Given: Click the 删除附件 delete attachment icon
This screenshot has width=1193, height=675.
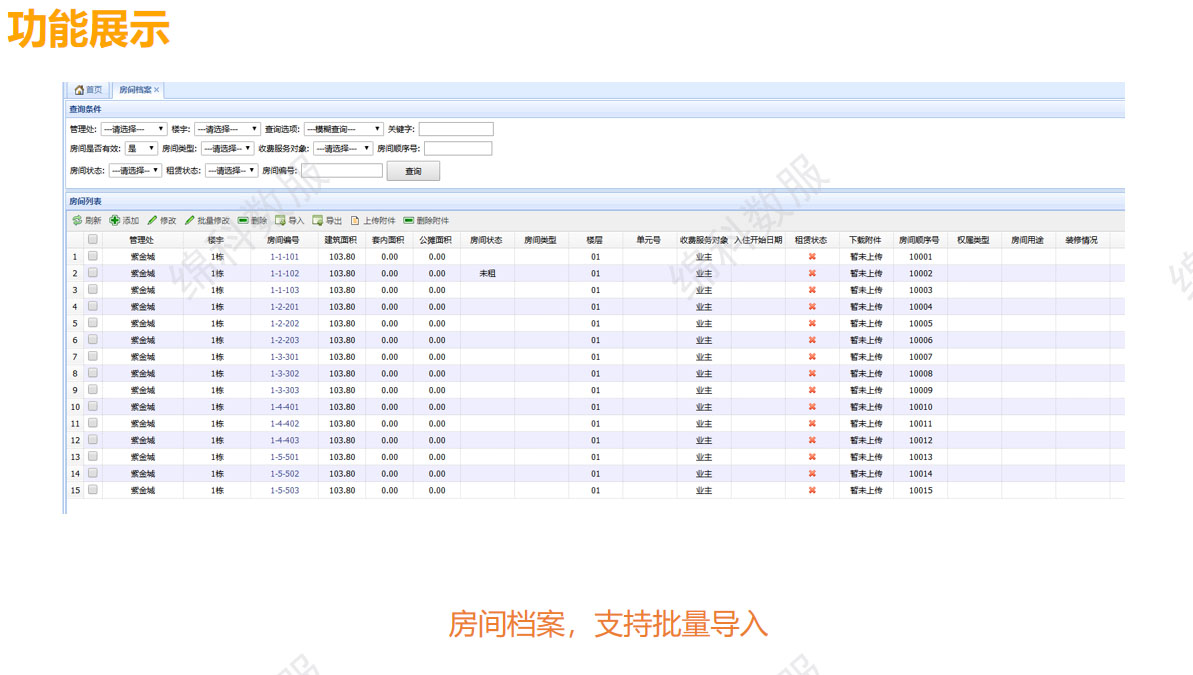Looking at the screenshot, I should [x=409, y=221].
